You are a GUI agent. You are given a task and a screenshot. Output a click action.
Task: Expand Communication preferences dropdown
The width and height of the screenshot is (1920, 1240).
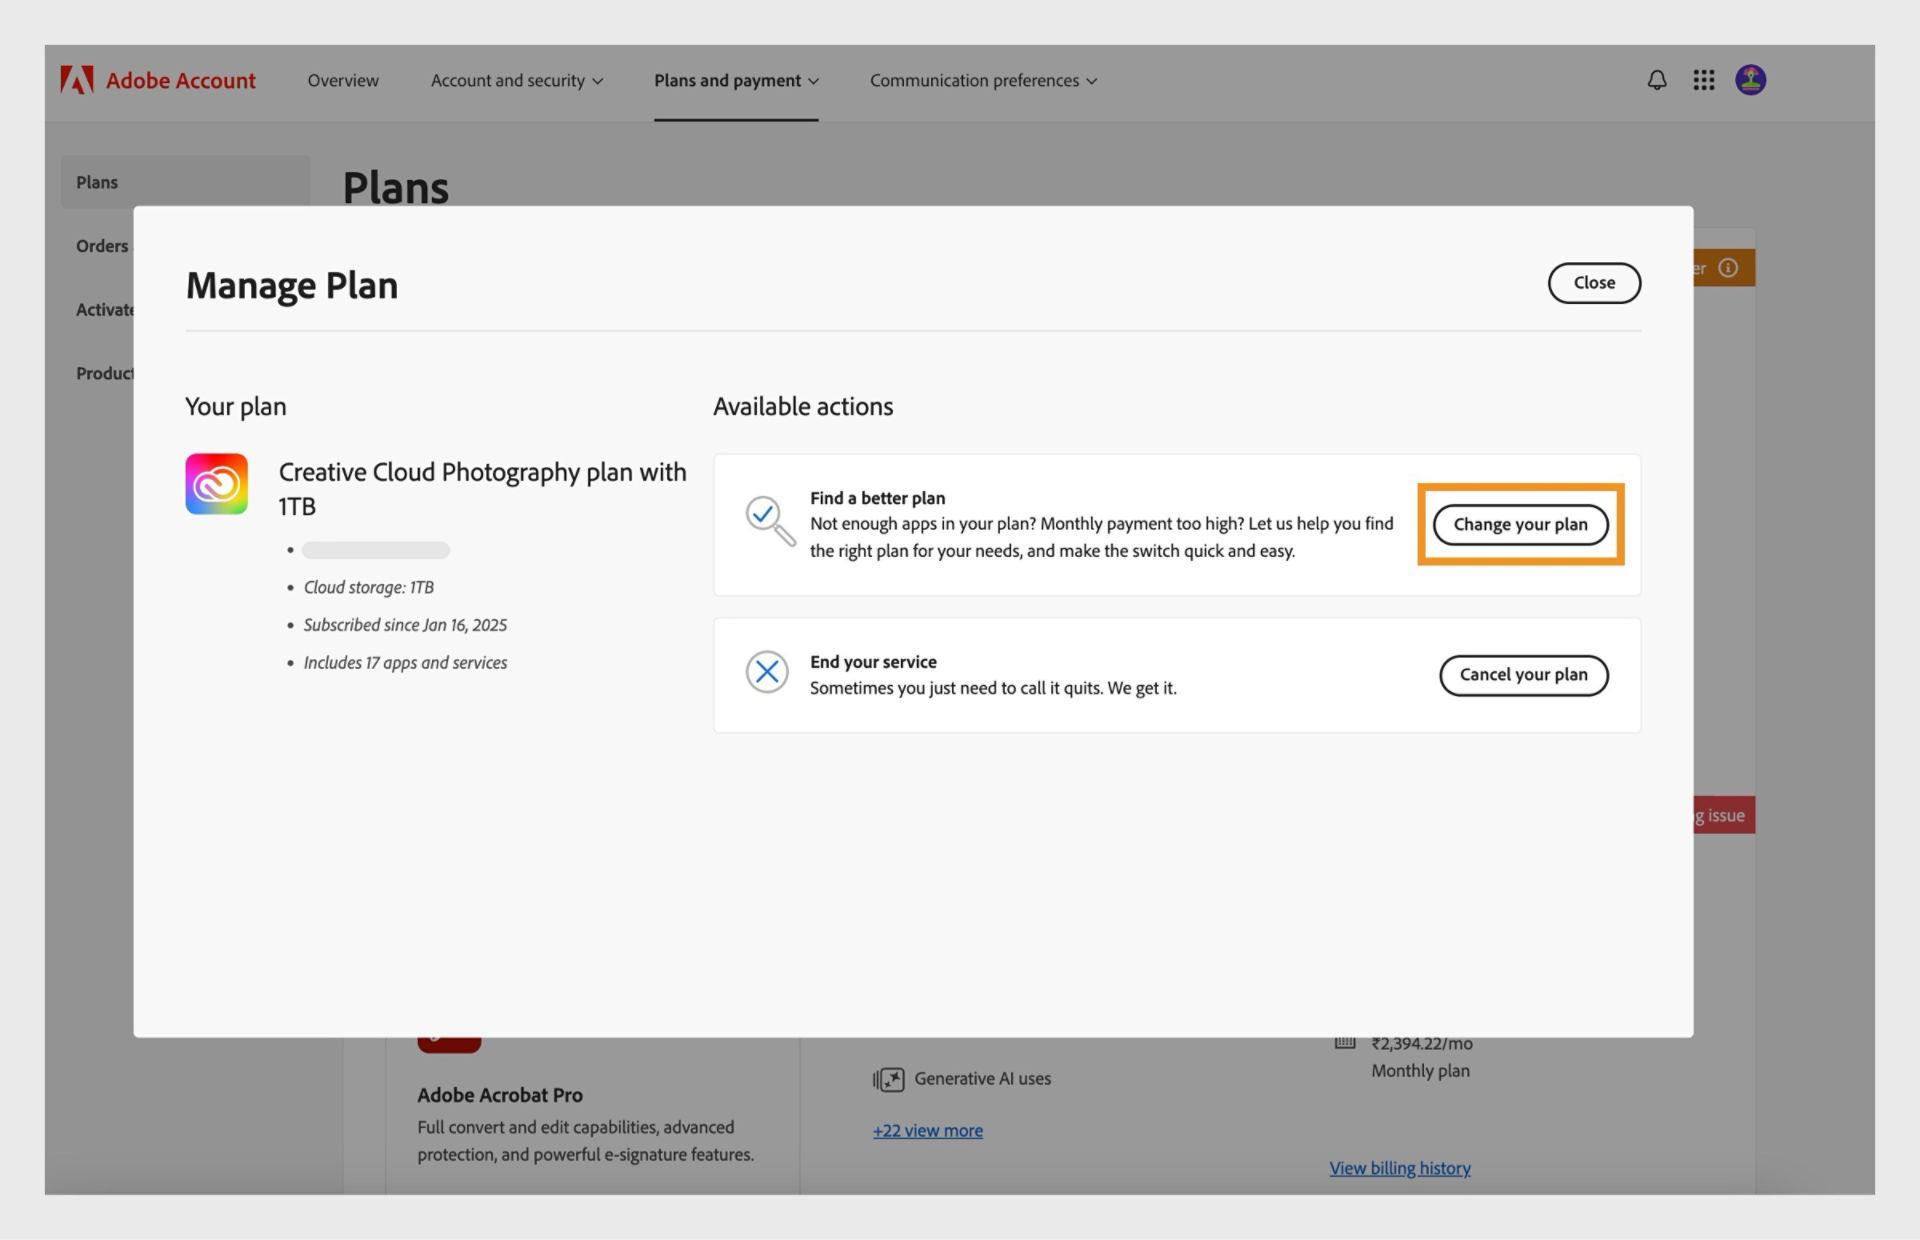[983, 81]
